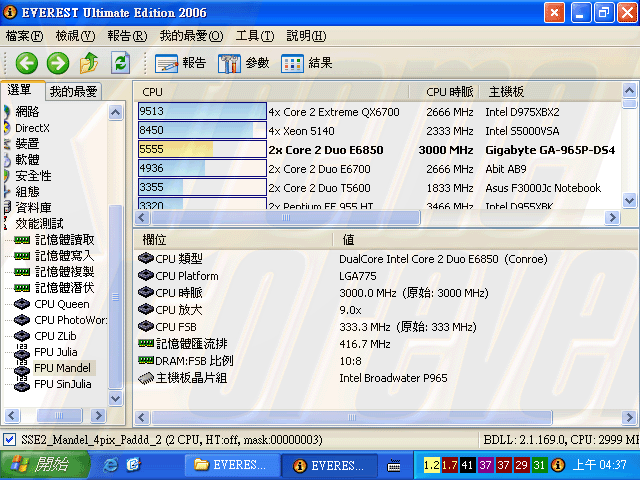Toggle the SSE2_Mandel status bar checkbox
Viewport: 640px width, 480px height.
[x=9, y=440]
